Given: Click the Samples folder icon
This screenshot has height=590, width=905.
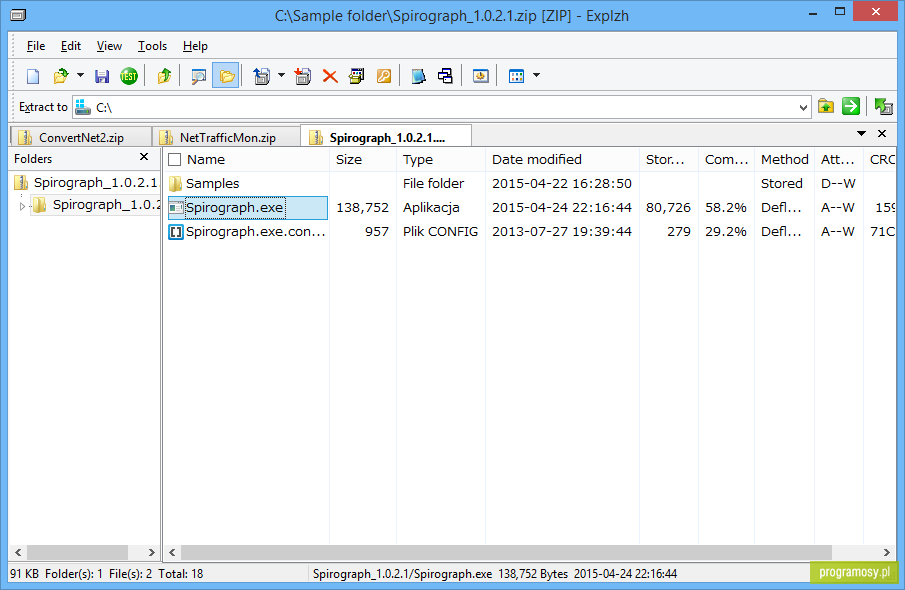Looking at the screenshot, I should pyautogui.click(x=175, y=184).
